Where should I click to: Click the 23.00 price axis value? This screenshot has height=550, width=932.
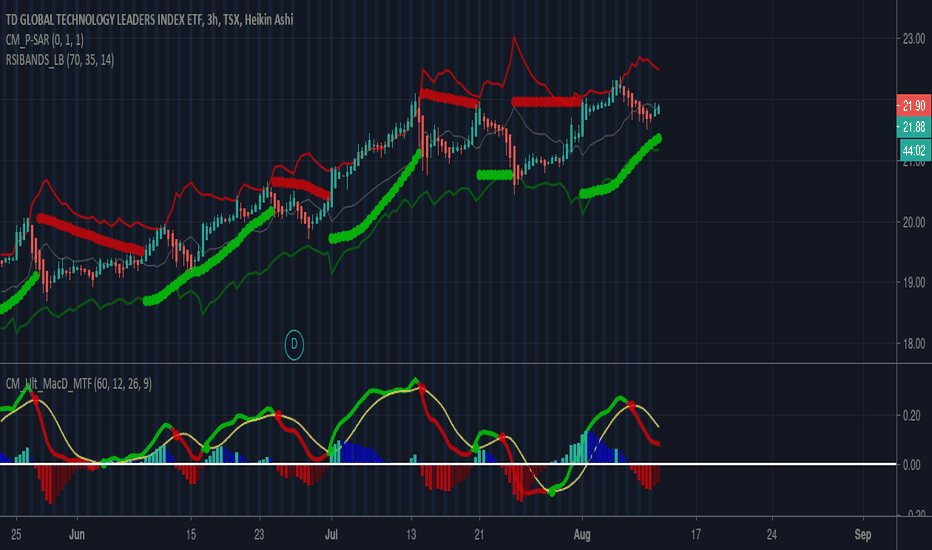click(914, 39)
